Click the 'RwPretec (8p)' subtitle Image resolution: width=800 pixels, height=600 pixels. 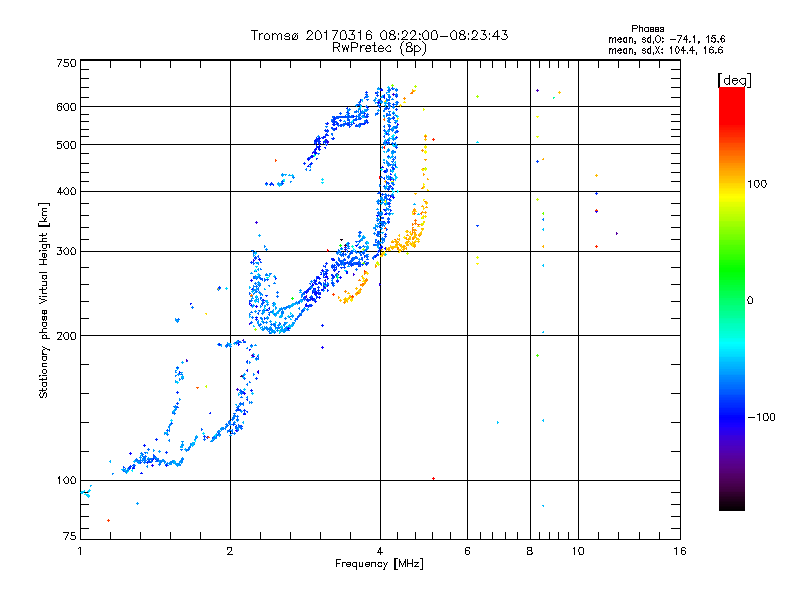[379, 48]
